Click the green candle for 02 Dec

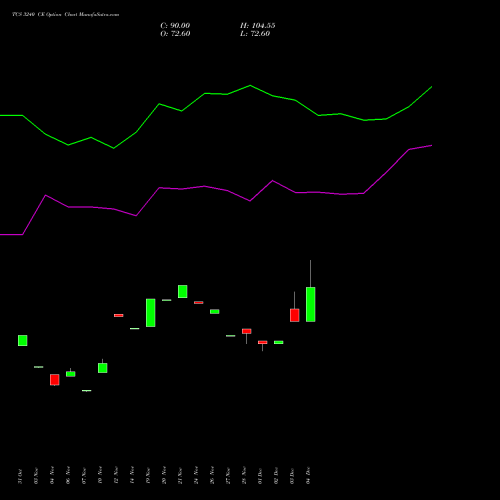[x=279, y=342]
